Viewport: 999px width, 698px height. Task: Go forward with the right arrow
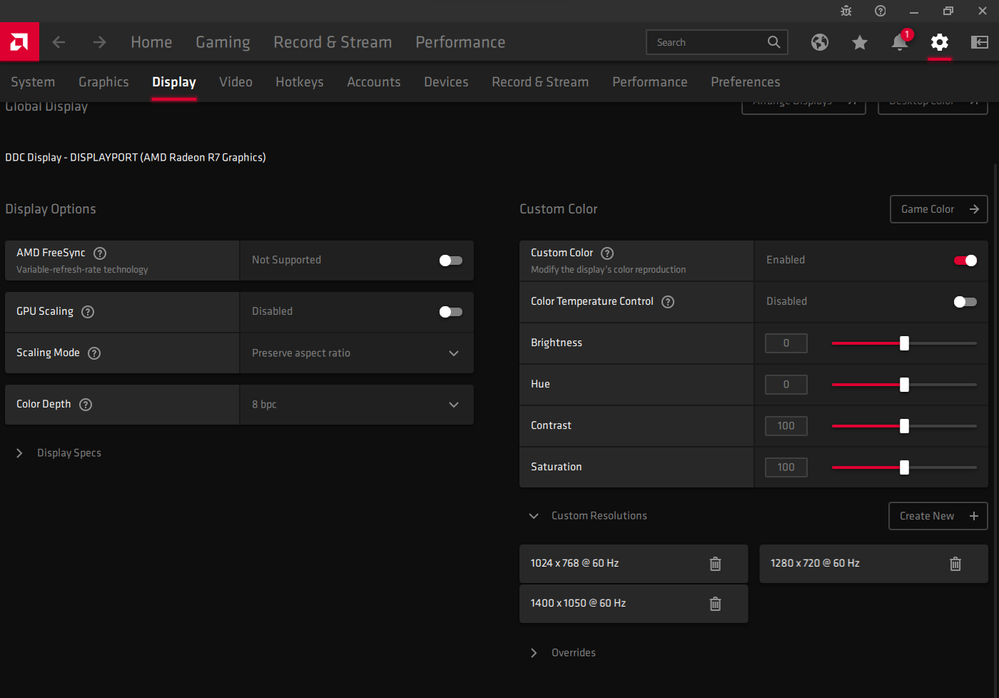coord(99,42)
